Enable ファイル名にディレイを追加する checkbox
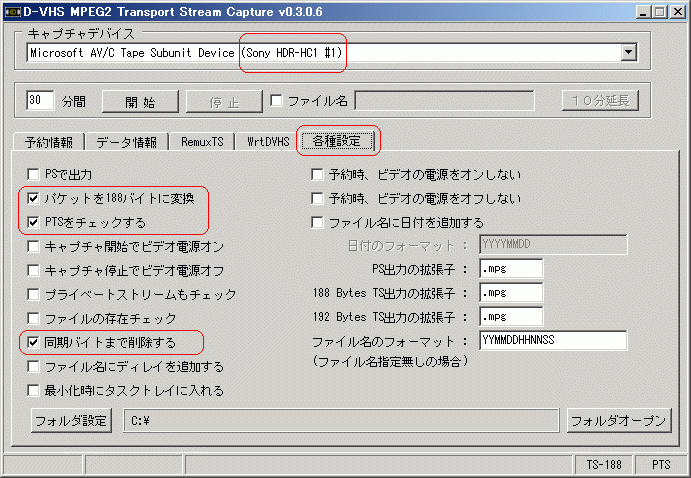 coord(33,366)
